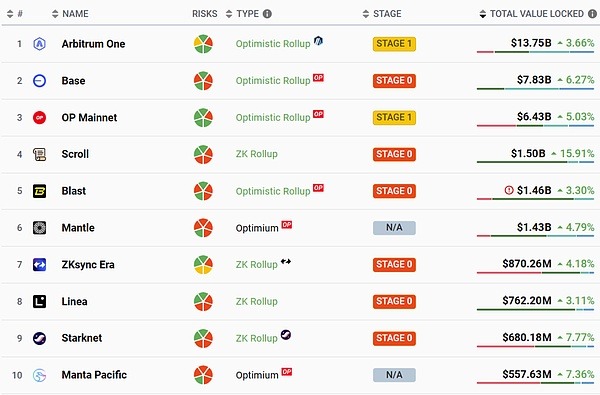
Task: Click the OP Mainnet red logo icon
Action: pos(39,118)
